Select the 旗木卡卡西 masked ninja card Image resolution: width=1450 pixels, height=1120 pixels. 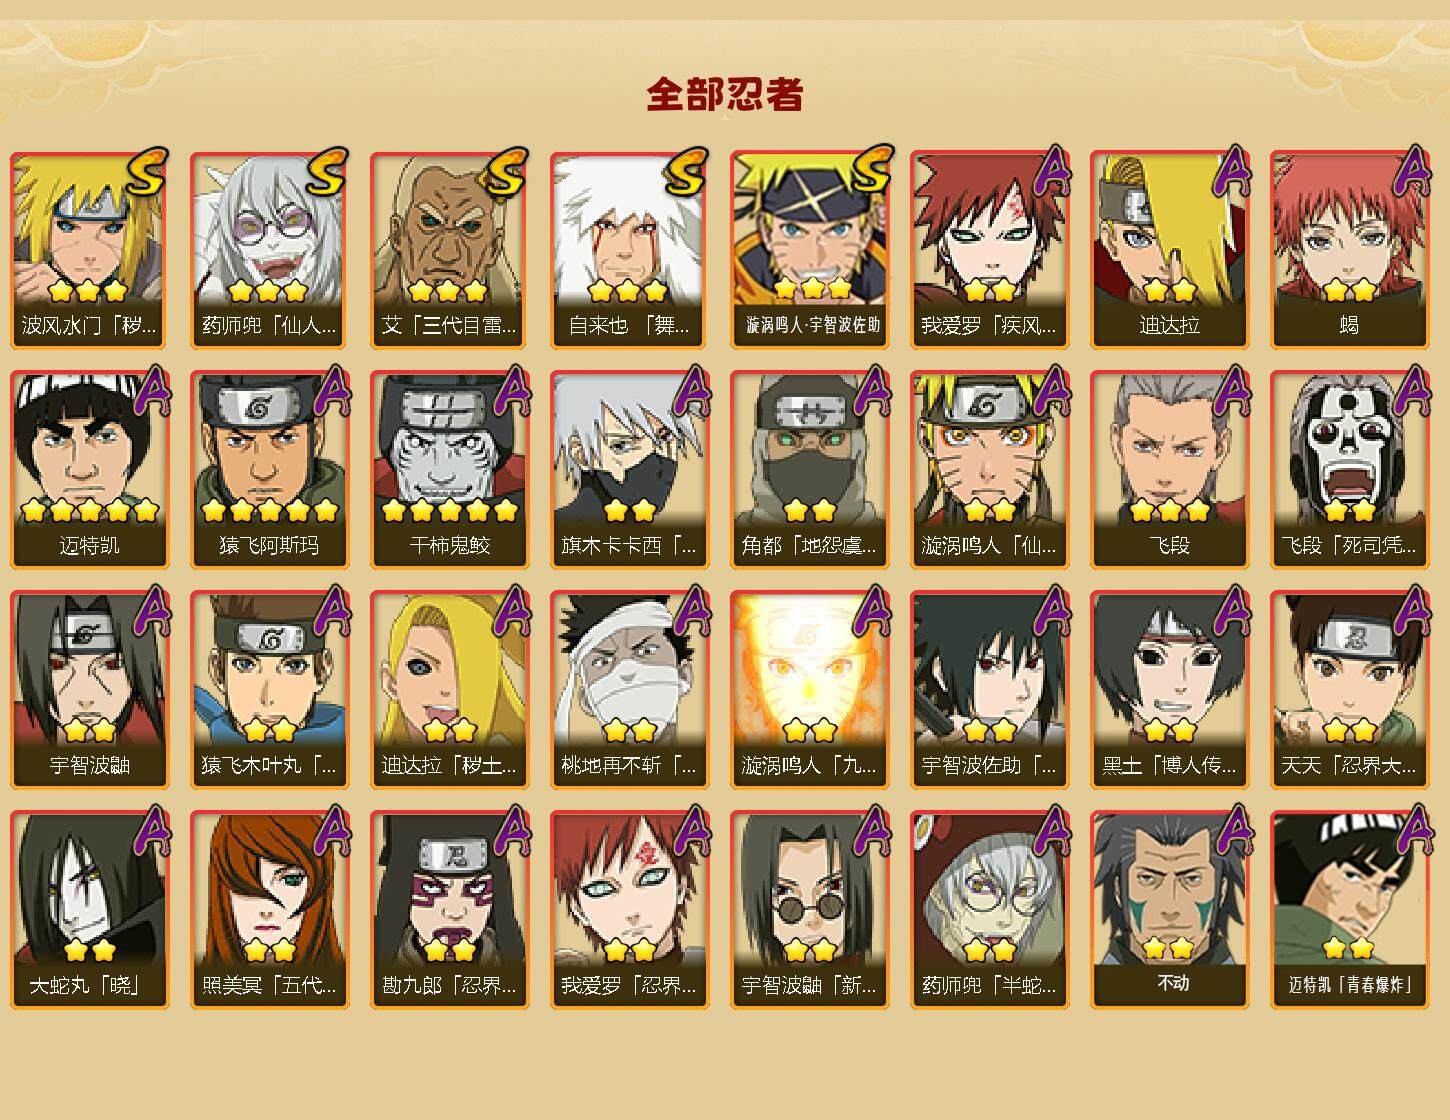(630, 470)
